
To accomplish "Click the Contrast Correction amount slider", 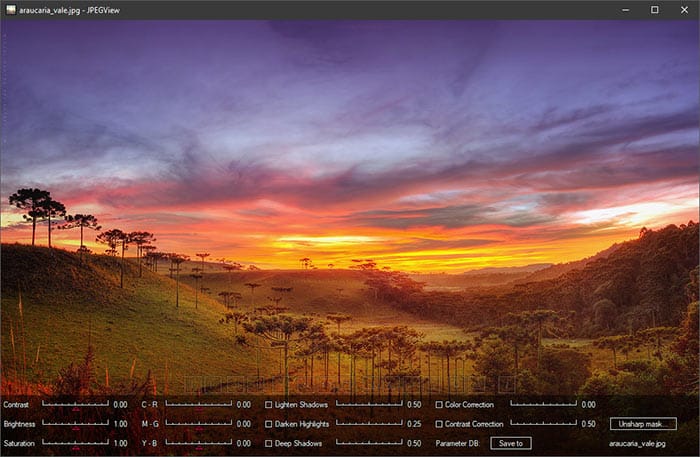I will pyautogui.click(x=543, y=423).
